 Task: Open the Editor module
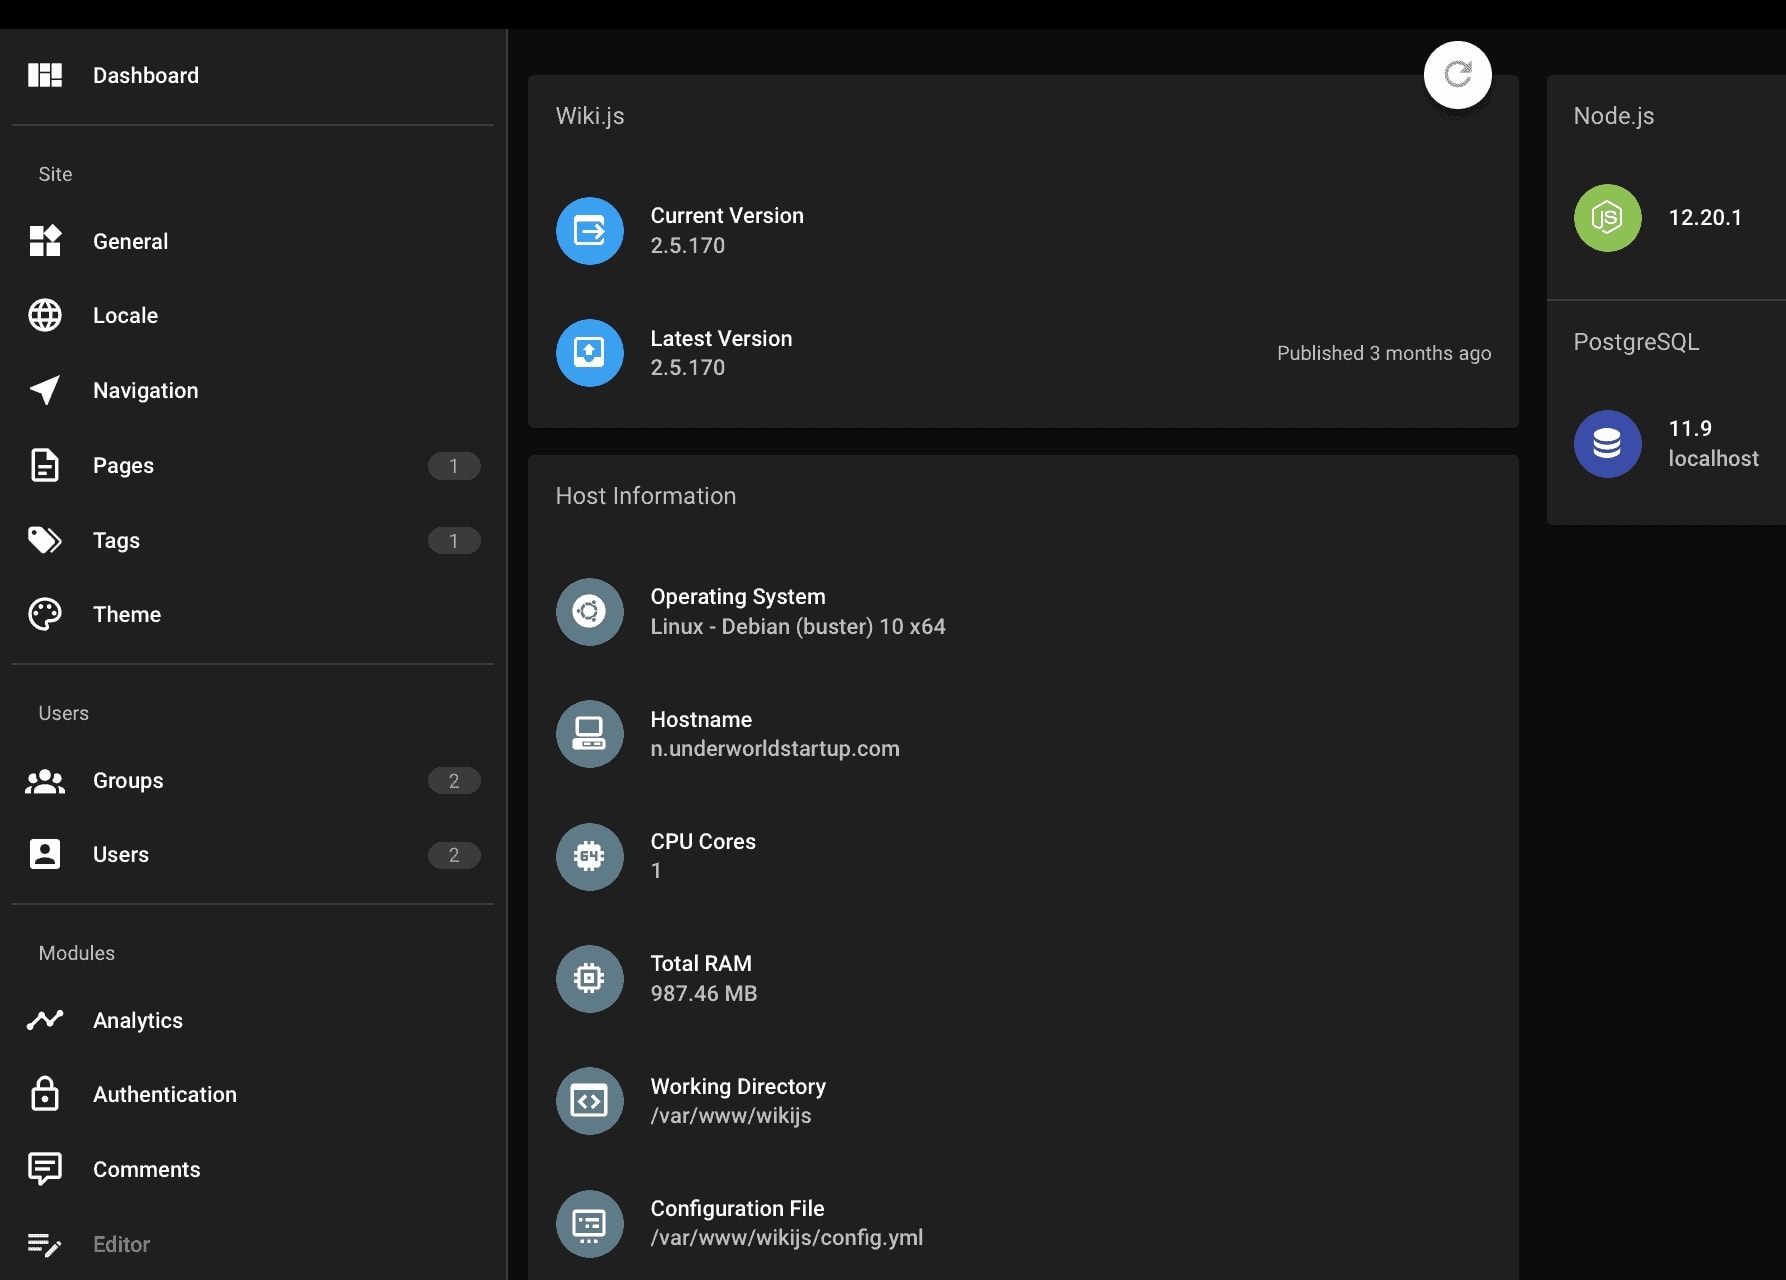pos(253,1244)
